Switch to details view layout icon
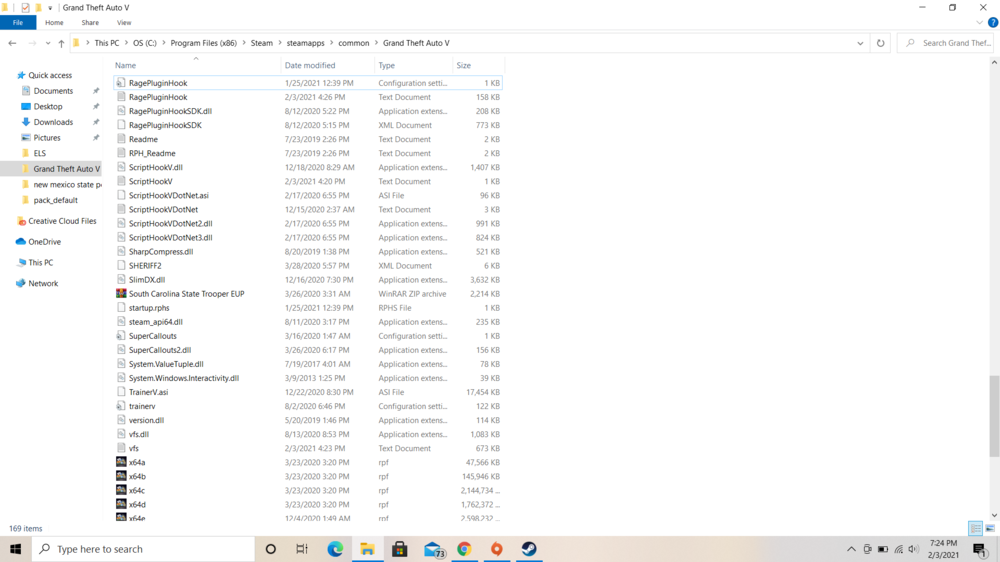Viewport: 1000px width, 562px height. pos(976,528)
